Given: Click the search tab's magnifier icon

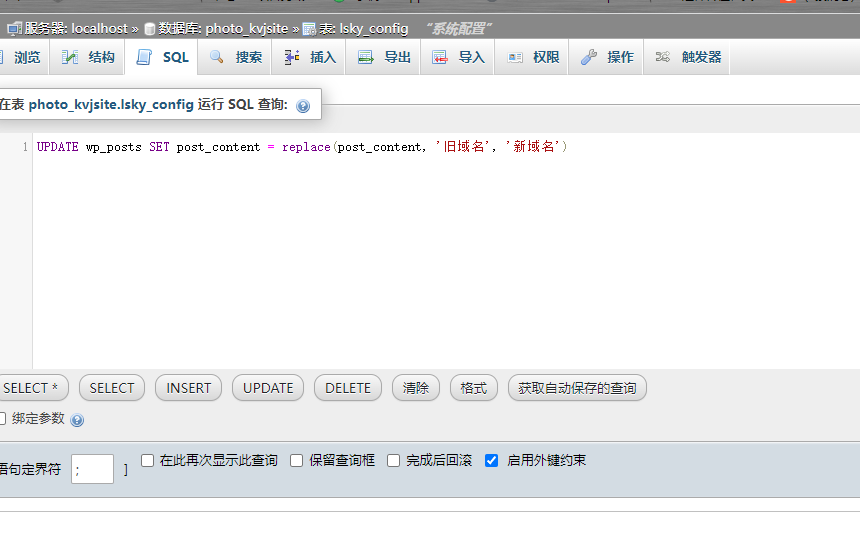Looking at the screenshot, I should [217, 57].
